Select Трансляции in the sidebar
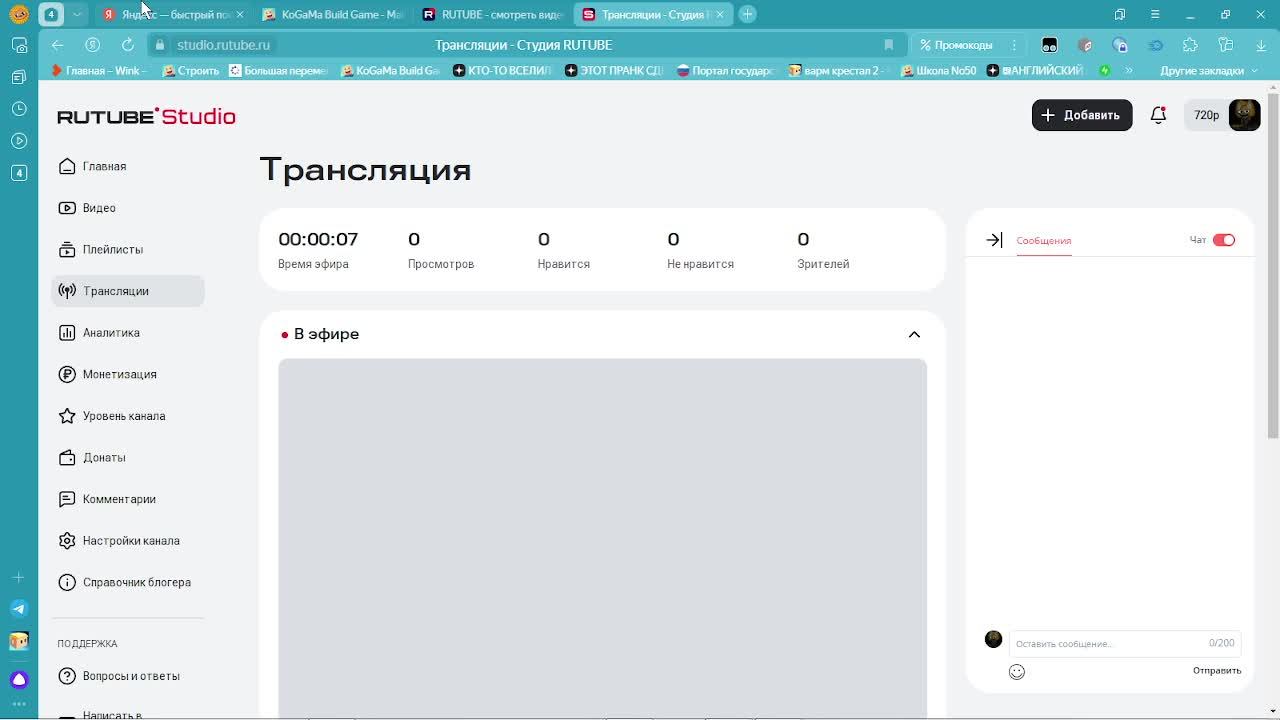Viewport: 1280px width, 720px height. [128, 291]
